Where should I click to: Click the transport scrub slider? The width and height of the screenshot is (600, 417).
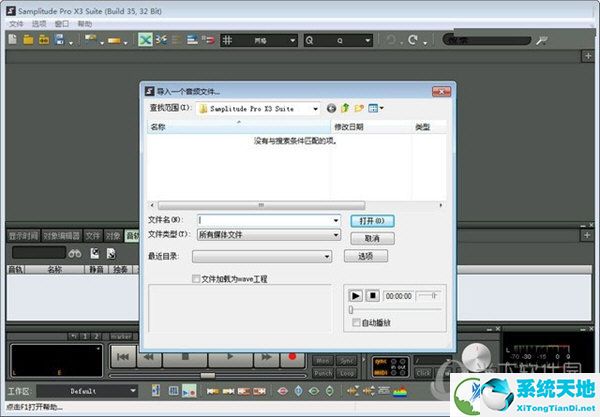coord(208,376)
